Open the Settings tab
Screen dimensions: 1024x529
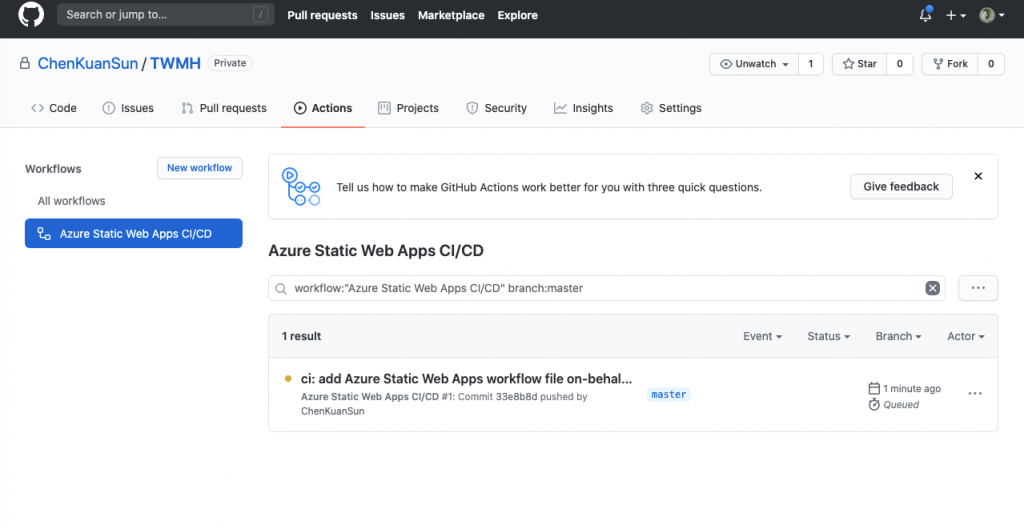coord(671,108)
